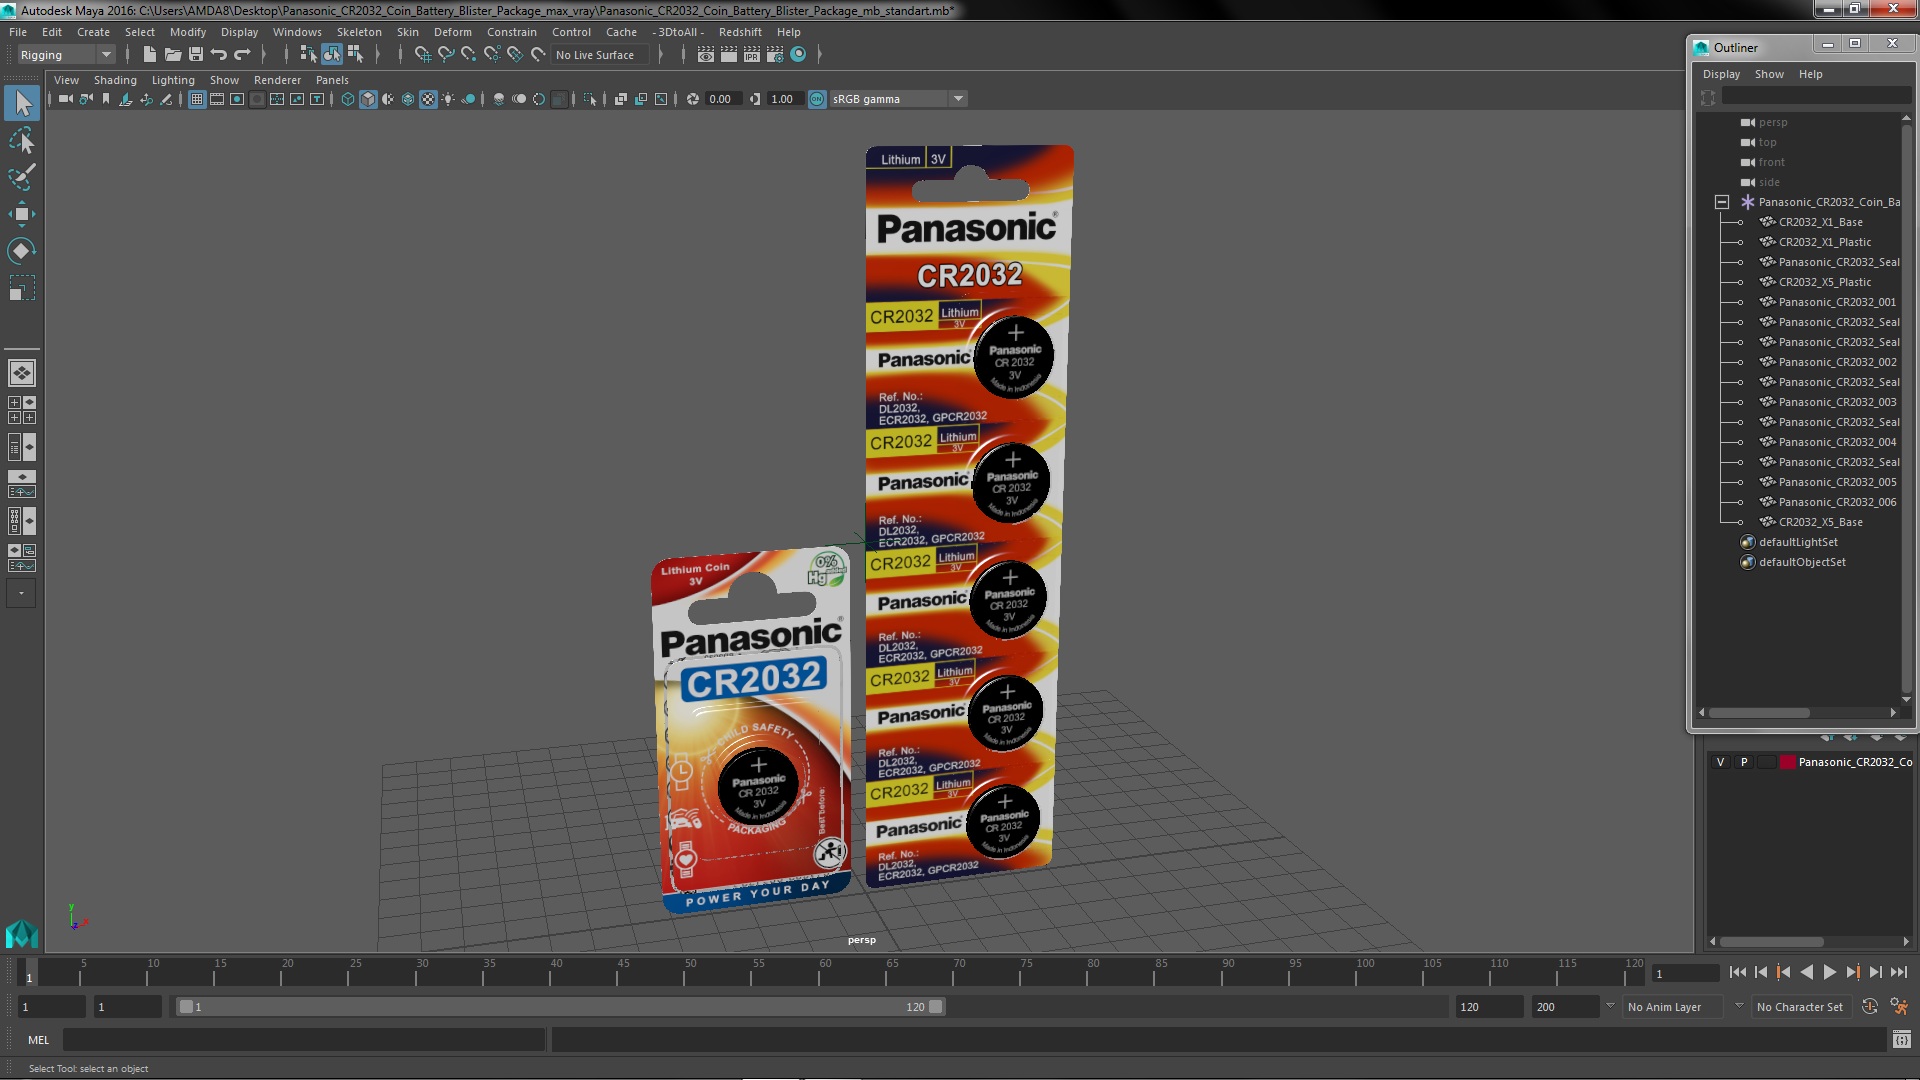Open the Outliner Show menu
Screen dimensions: 1920x1080
(x=1769, y=74)
